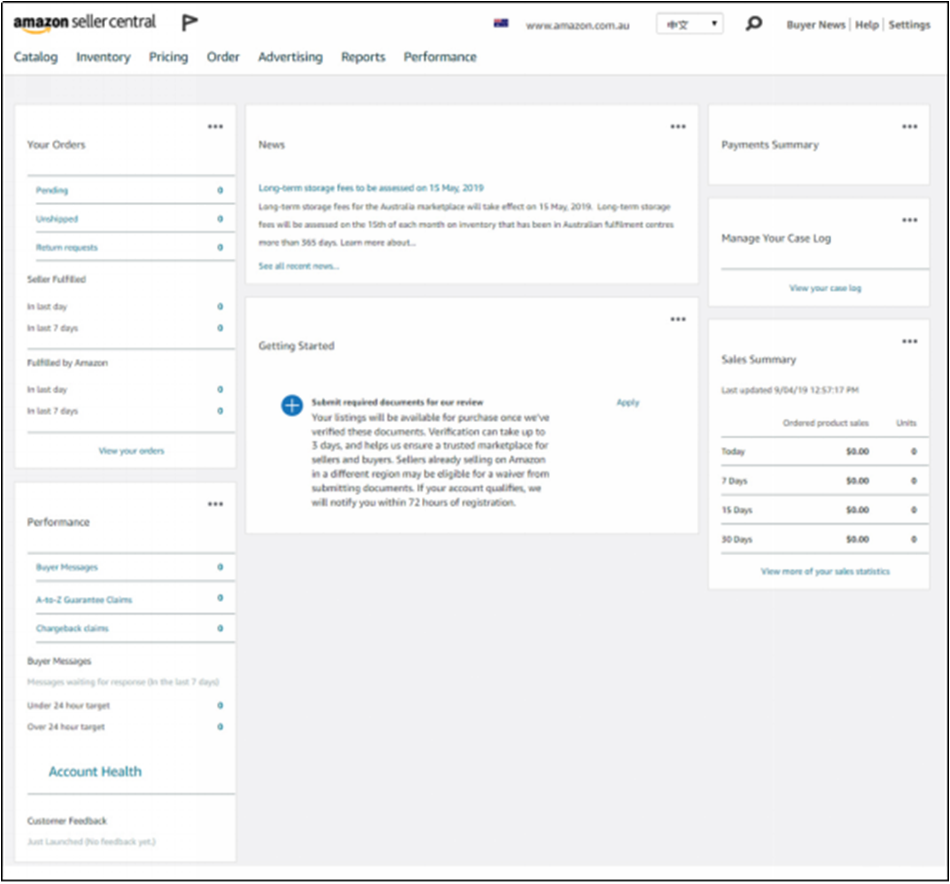Click the Apply link for document submission

coord(627,402)
